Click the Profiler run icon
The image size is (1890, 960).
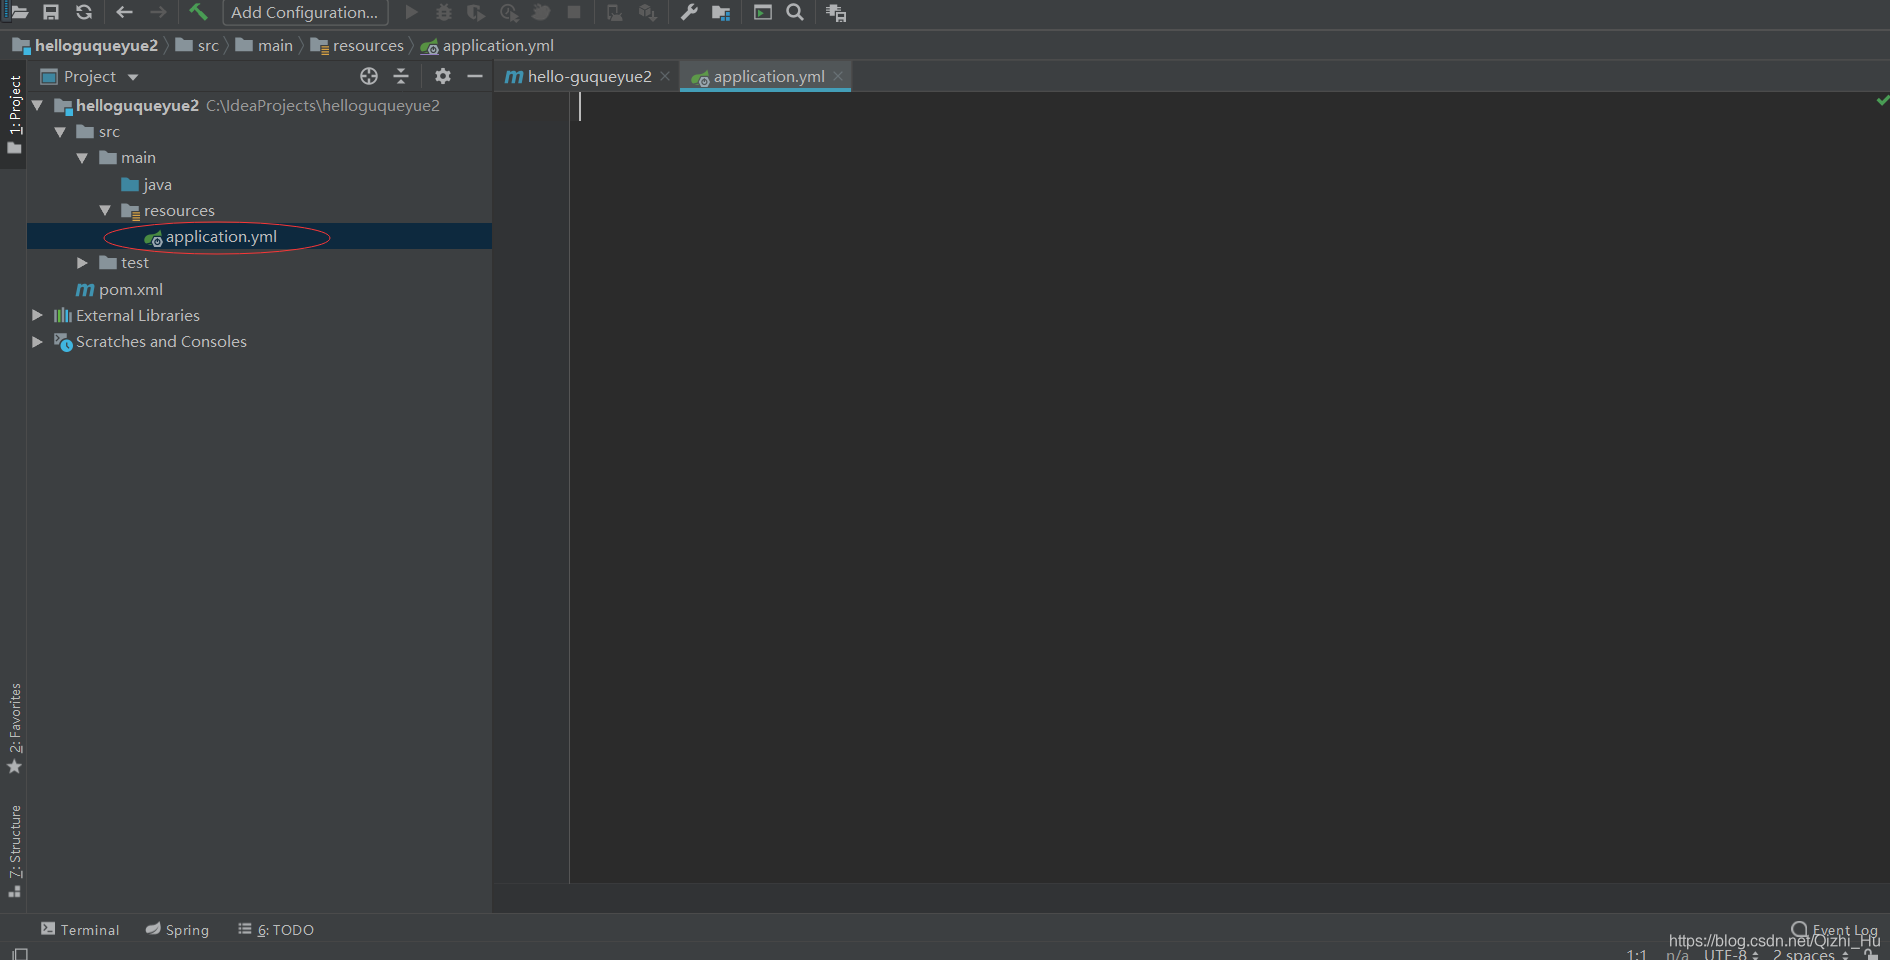(509, 12)
